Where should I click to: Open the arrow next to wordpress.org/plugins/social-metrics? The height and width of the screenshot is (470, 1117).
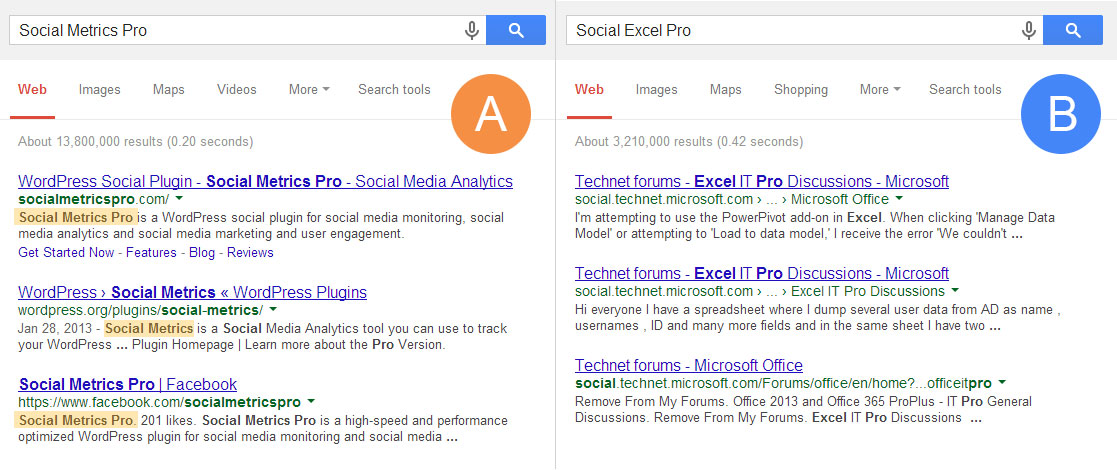(x=273, y=310)
